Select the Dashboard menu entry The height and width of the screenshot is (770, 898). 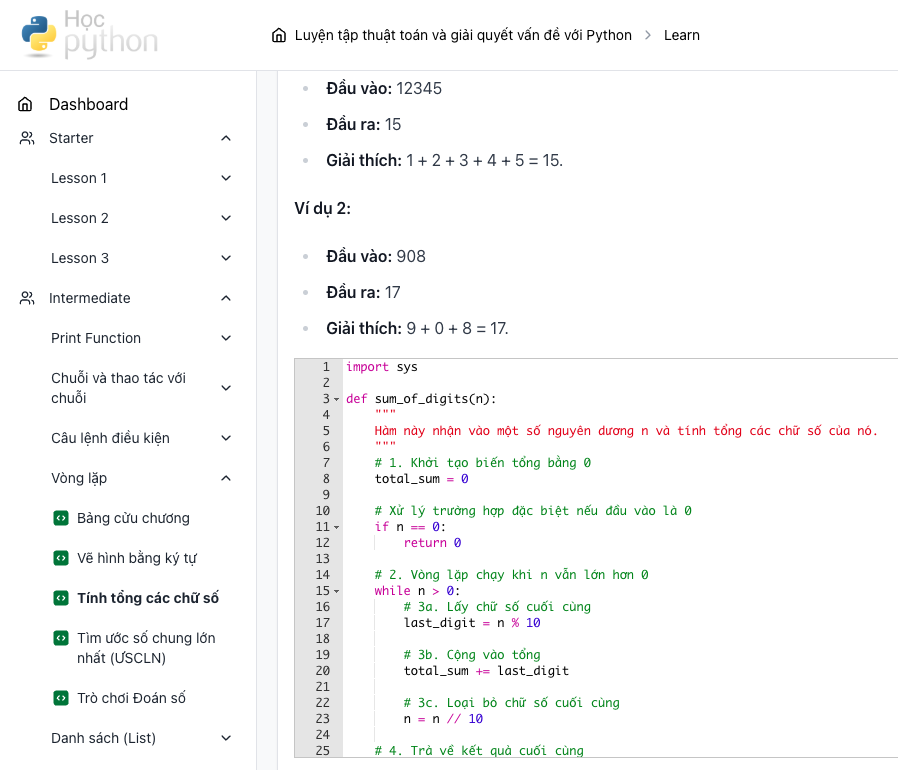(88, 104)
